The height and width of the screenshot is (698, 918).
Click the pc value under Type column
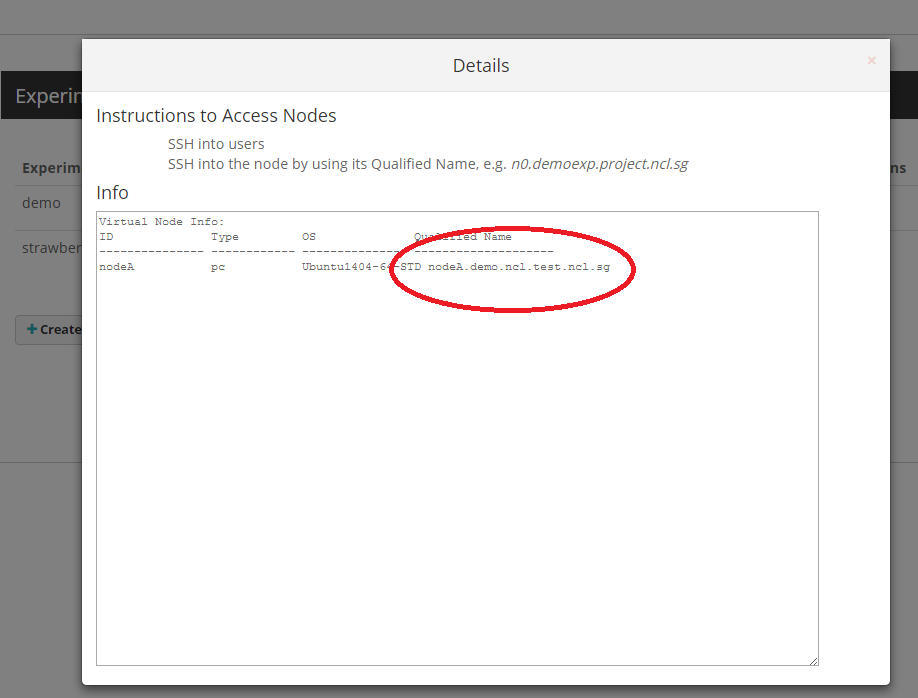click(x=217, y=266)
